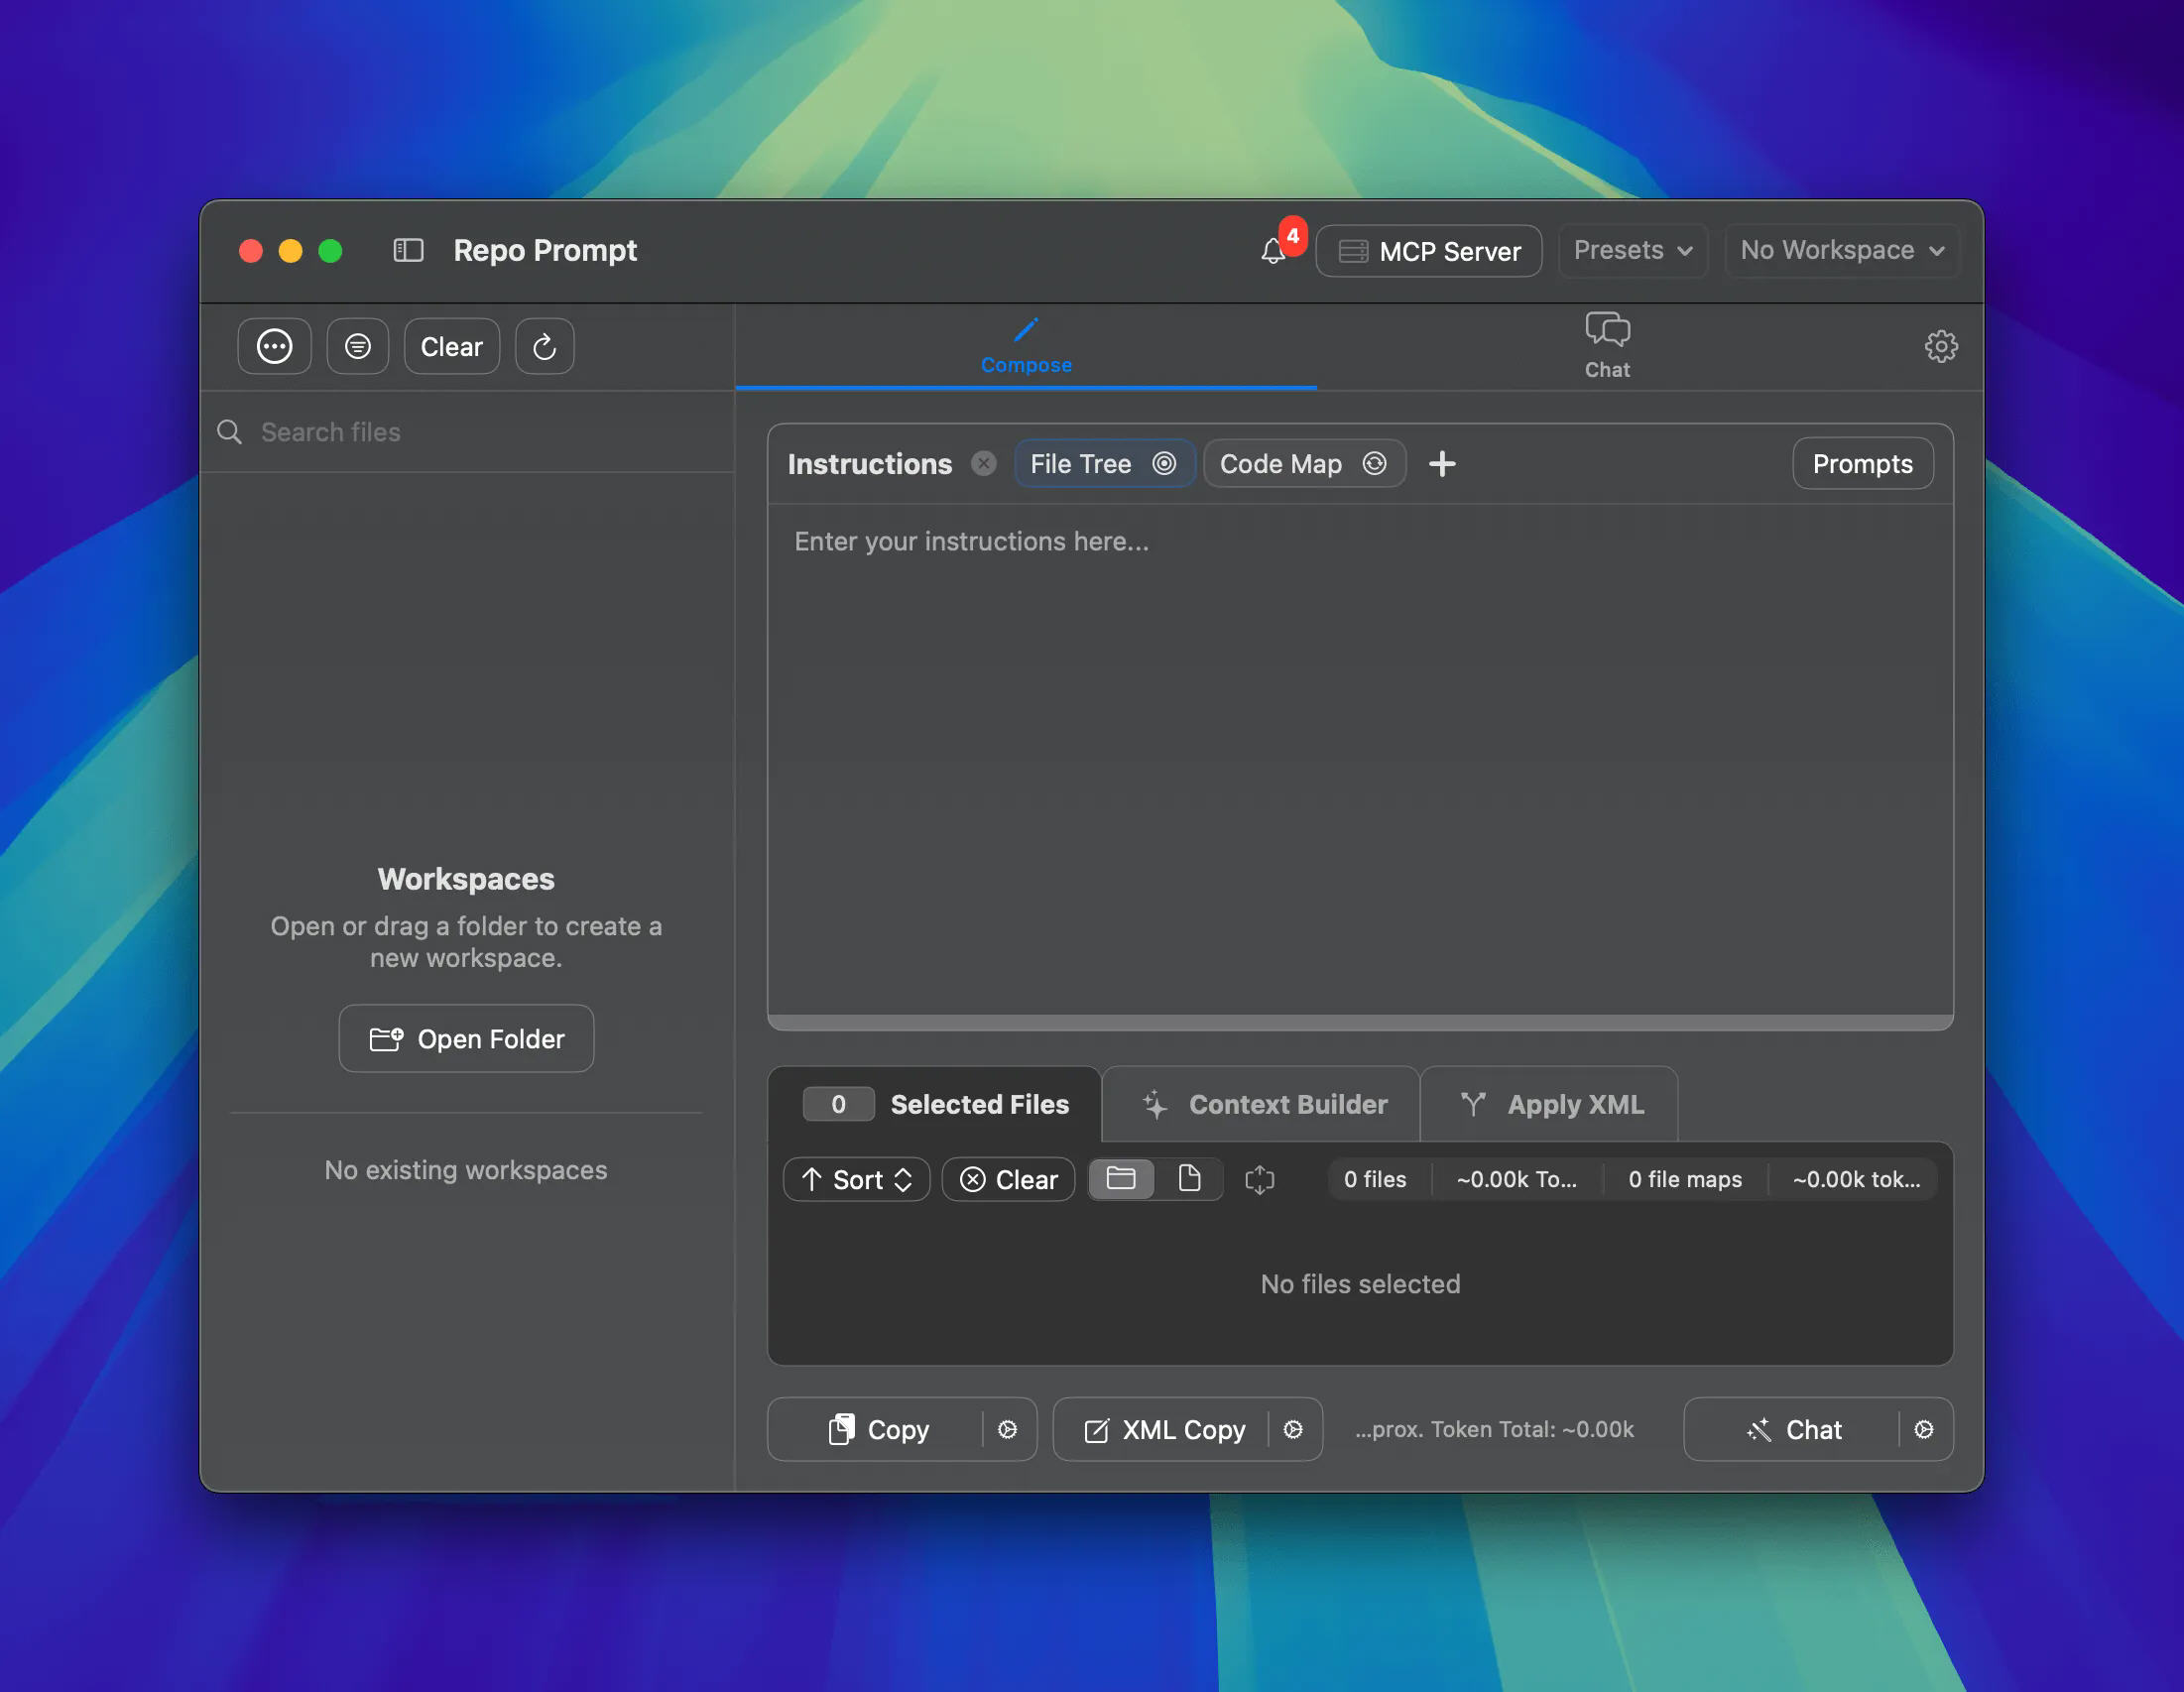
Task: Open bottom Chat settings gear
Action: point(1924,1430)
